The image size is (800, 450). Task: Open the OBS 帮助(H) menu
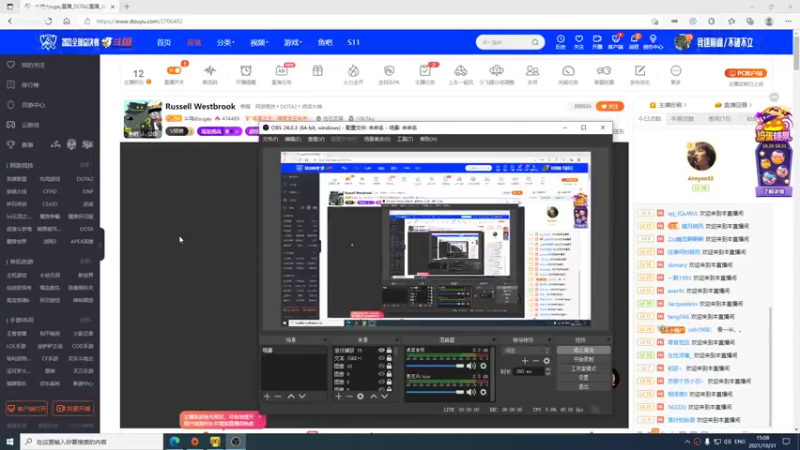pyautogui.click(x=428, y=139)
